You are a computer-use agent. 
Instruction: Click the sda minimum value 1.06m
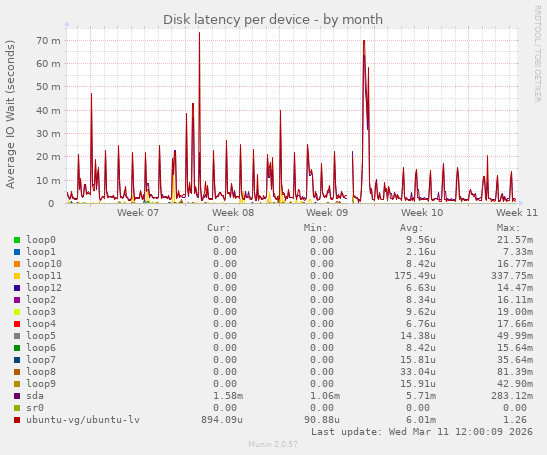click(x=325, y=396)
